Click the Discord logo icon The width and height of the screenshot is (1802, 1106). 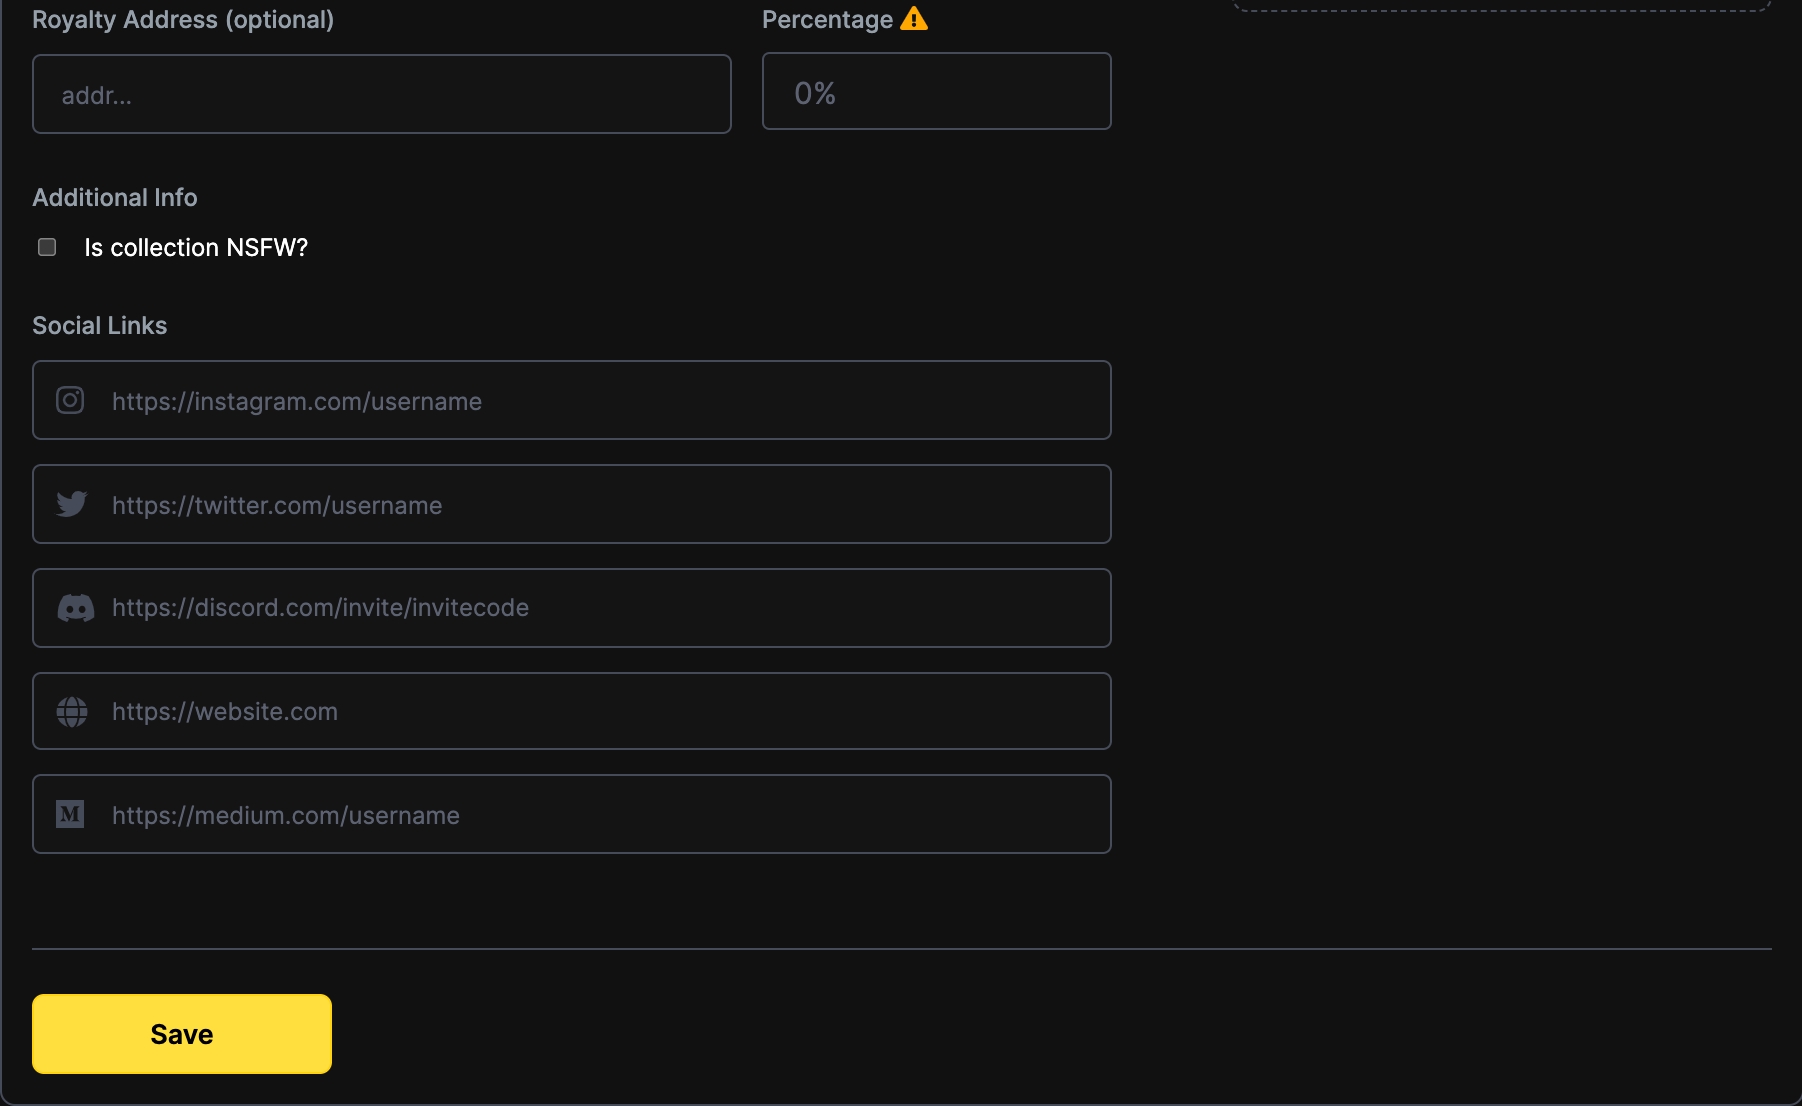tap(75, 608)
